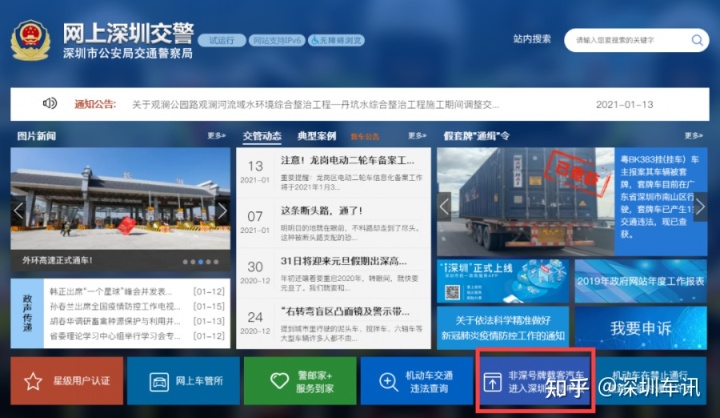The height and width of the screenshot is (418, 720).
Task: Click the speaker notice icon
Action: tap(50, 103)
